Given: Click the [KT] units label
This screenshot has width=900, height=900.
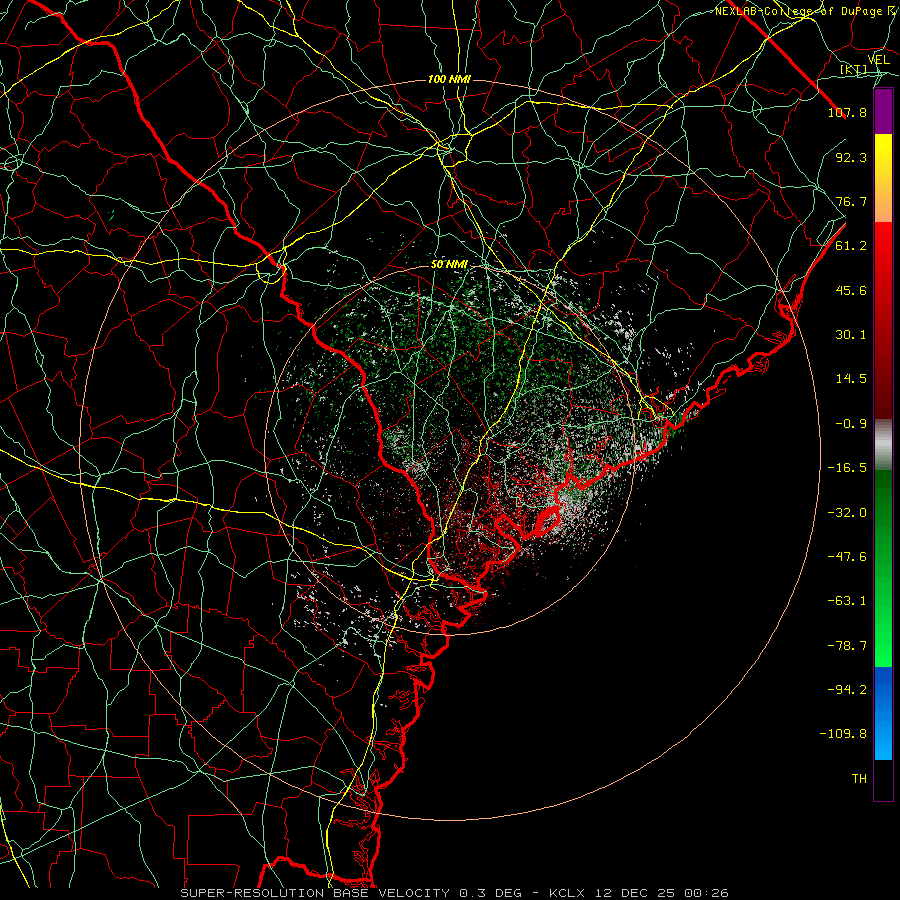Looking at the screenshot, I should coord(854,70).
